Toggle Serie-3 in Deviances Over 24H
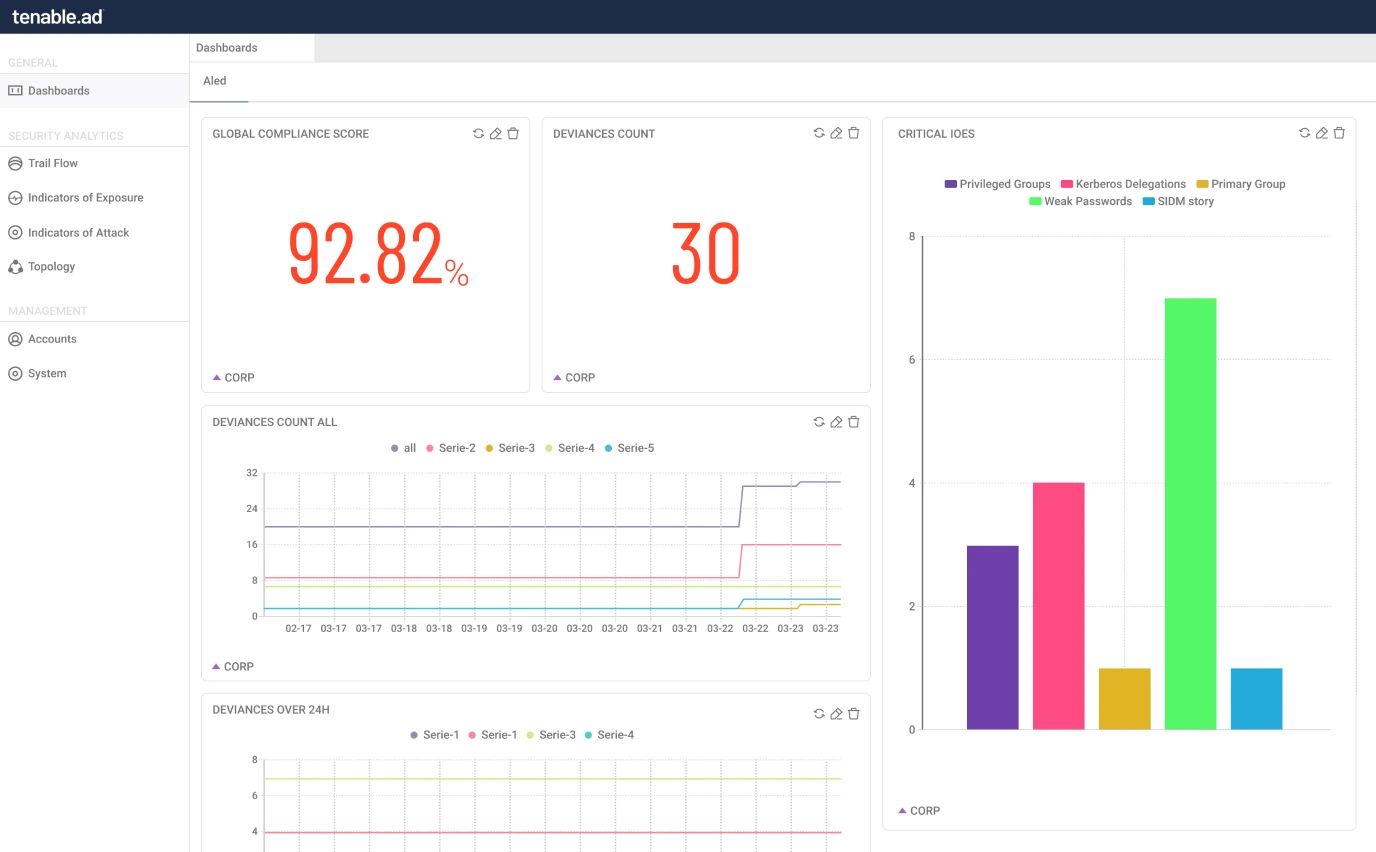This screenshot has height=852, width=1376. tap(551, 735)
